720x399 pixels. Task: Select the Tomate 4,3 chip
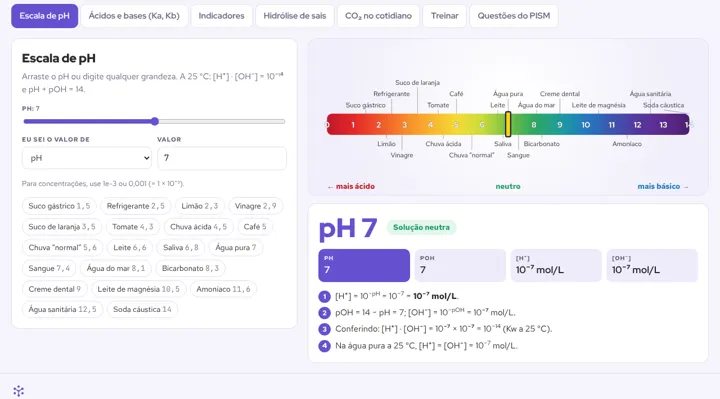(133, 227)
